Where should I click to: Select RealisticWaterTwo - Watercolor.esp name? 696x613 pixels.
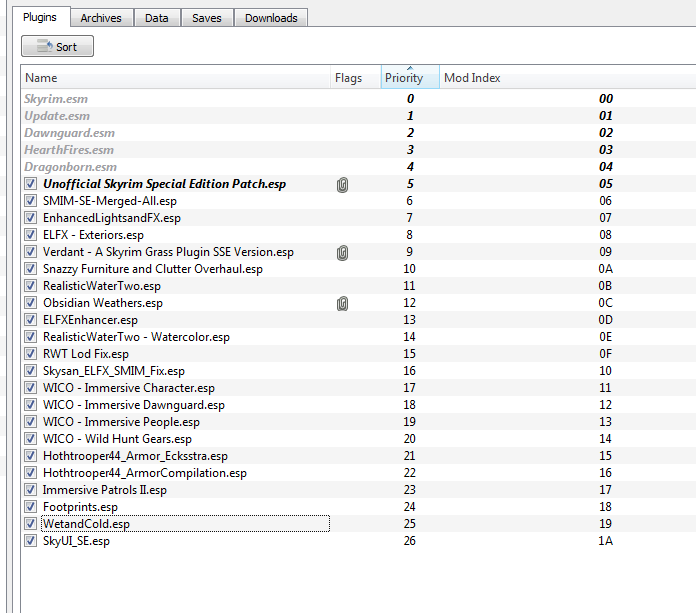click(136, 337)
